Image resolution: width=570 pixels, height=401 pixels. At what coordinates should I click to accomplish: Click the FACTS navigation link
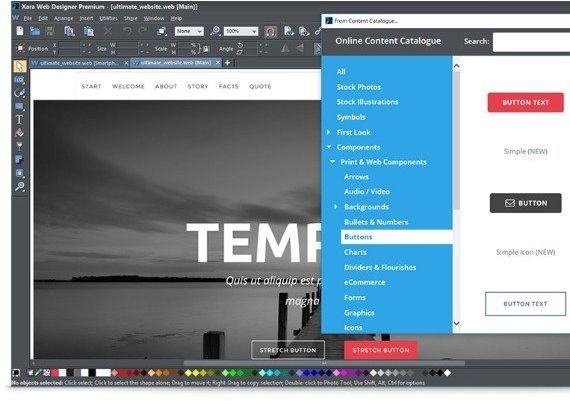[x=229, y=86]
